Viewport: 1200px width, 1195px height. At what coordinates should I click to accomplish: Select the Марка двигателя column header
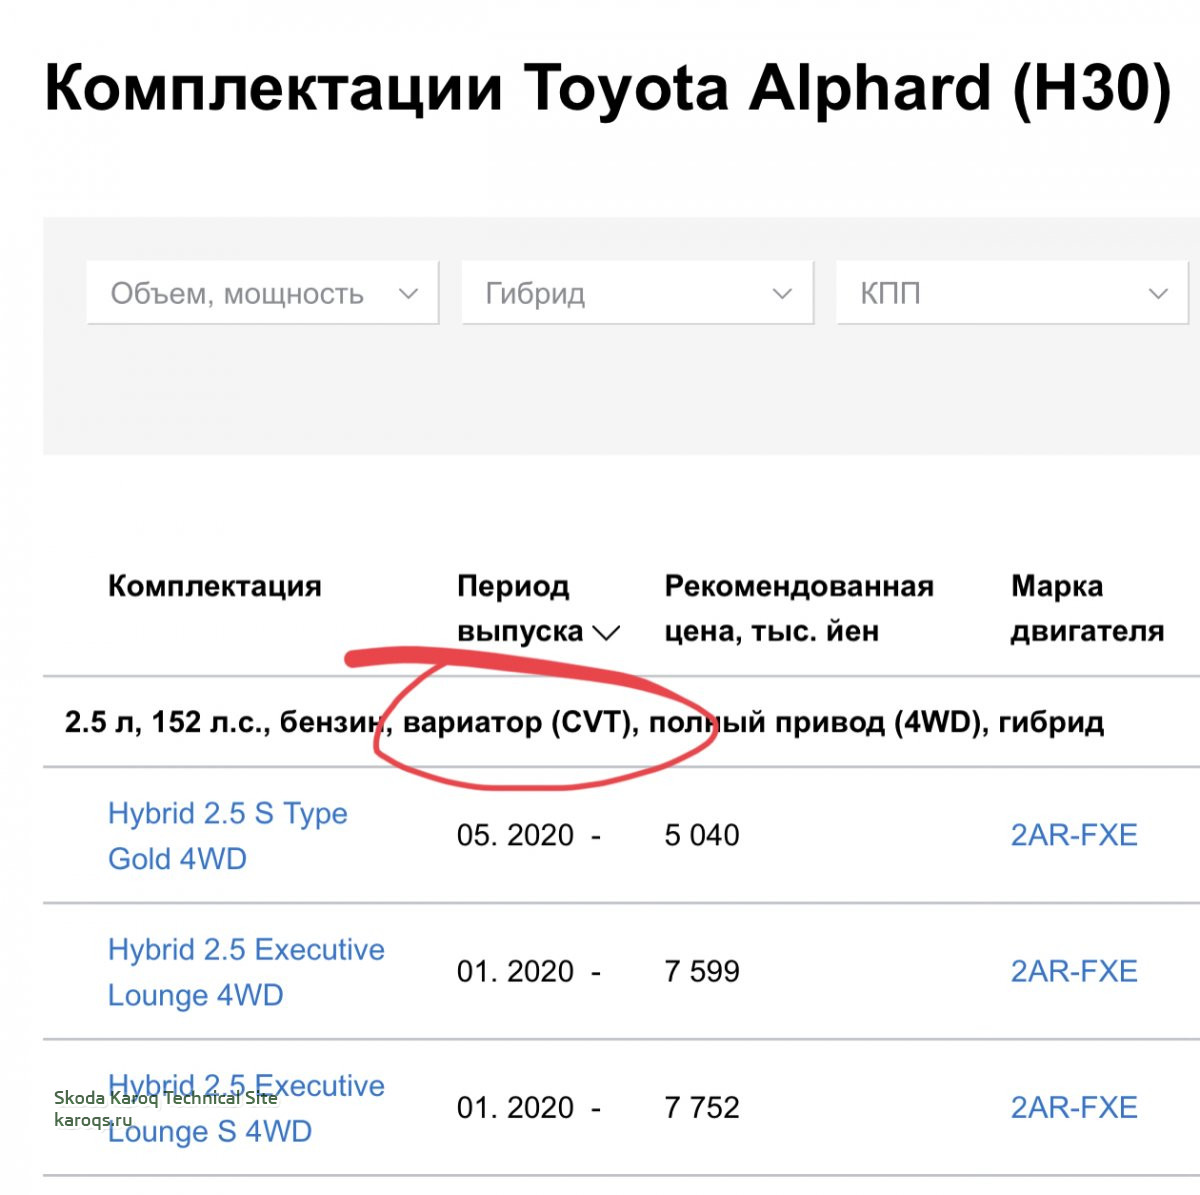click(1087, 608)
